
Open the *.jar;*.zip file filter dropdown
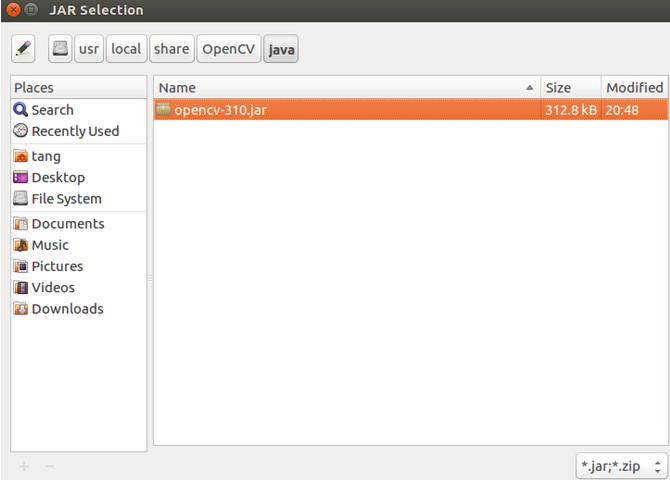click(x=621, y=466)
